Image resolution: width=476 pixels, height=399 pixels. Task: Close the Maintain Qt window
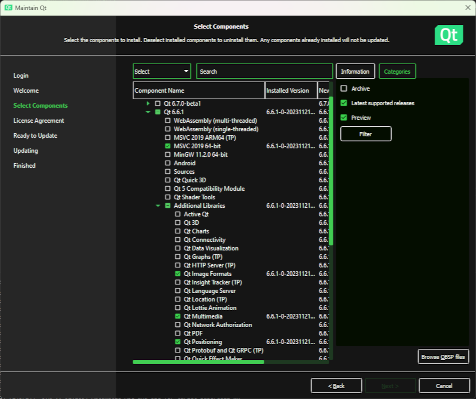[x=468, y=8]
